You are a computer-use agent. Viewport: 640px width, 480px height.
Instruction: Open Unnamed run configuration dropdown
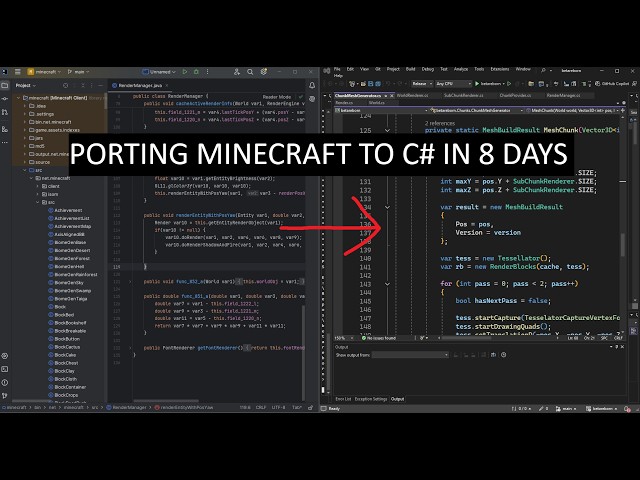(x=159, y=72)
